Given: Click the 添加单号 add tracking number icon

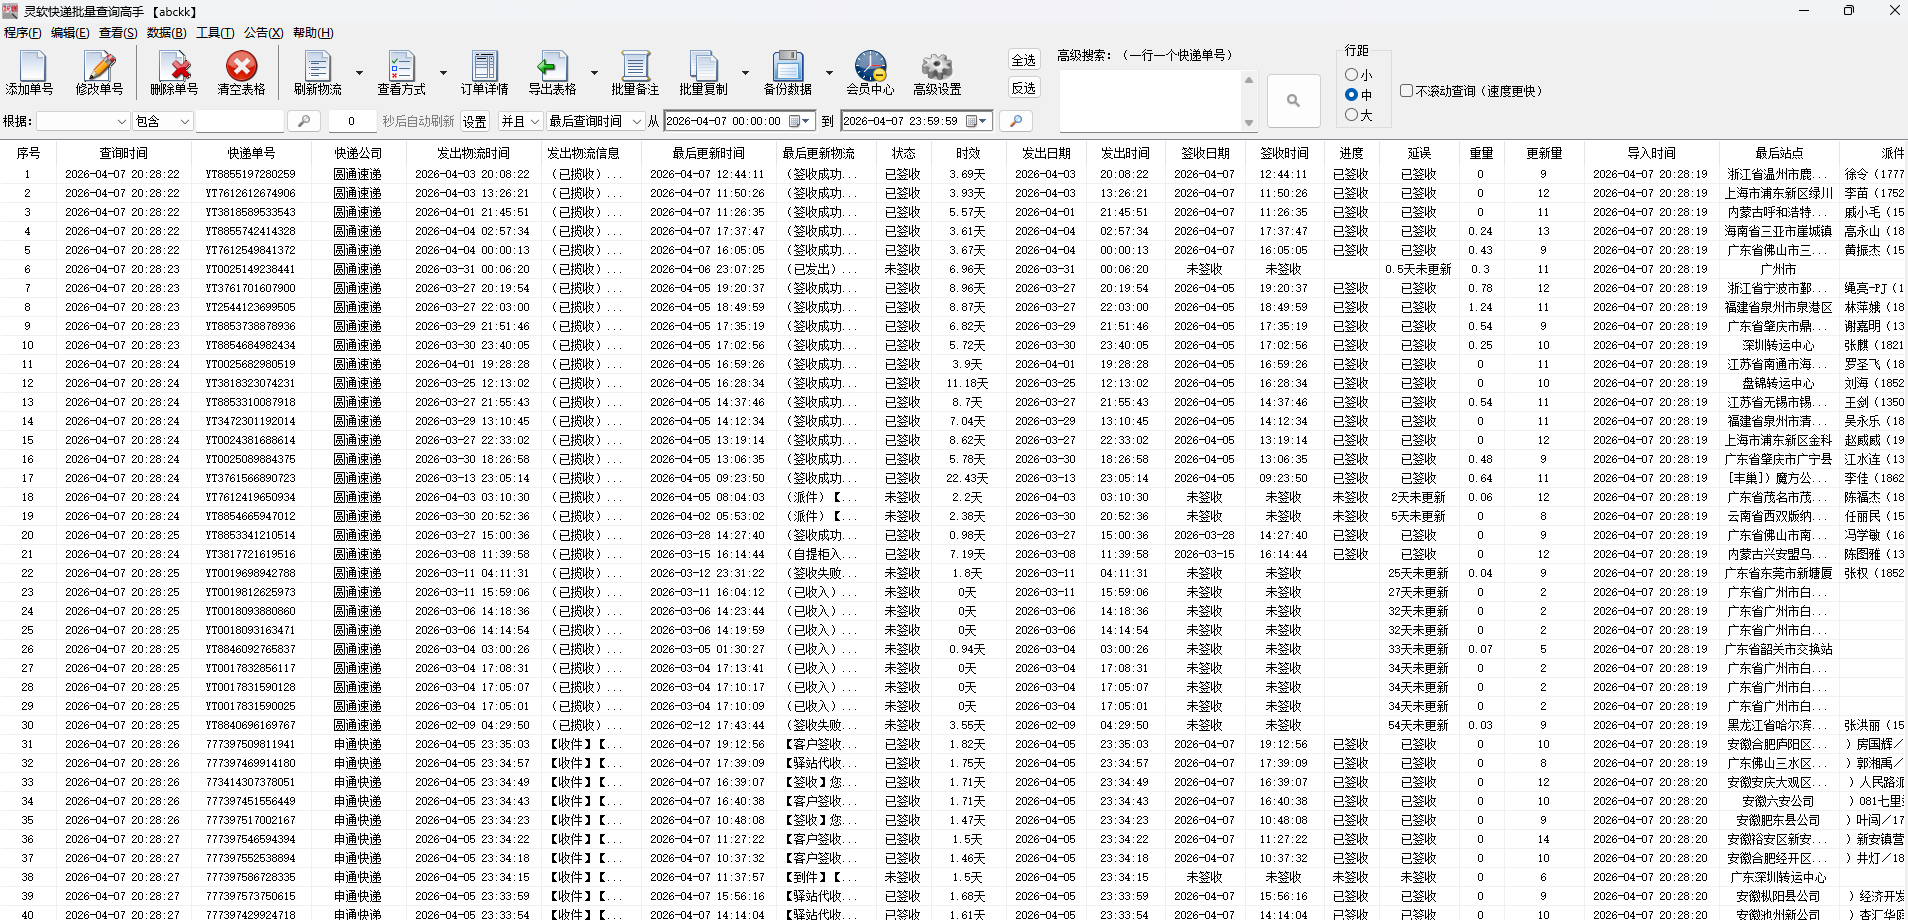Looking at the screenshot, I should (x=31, y=73).
